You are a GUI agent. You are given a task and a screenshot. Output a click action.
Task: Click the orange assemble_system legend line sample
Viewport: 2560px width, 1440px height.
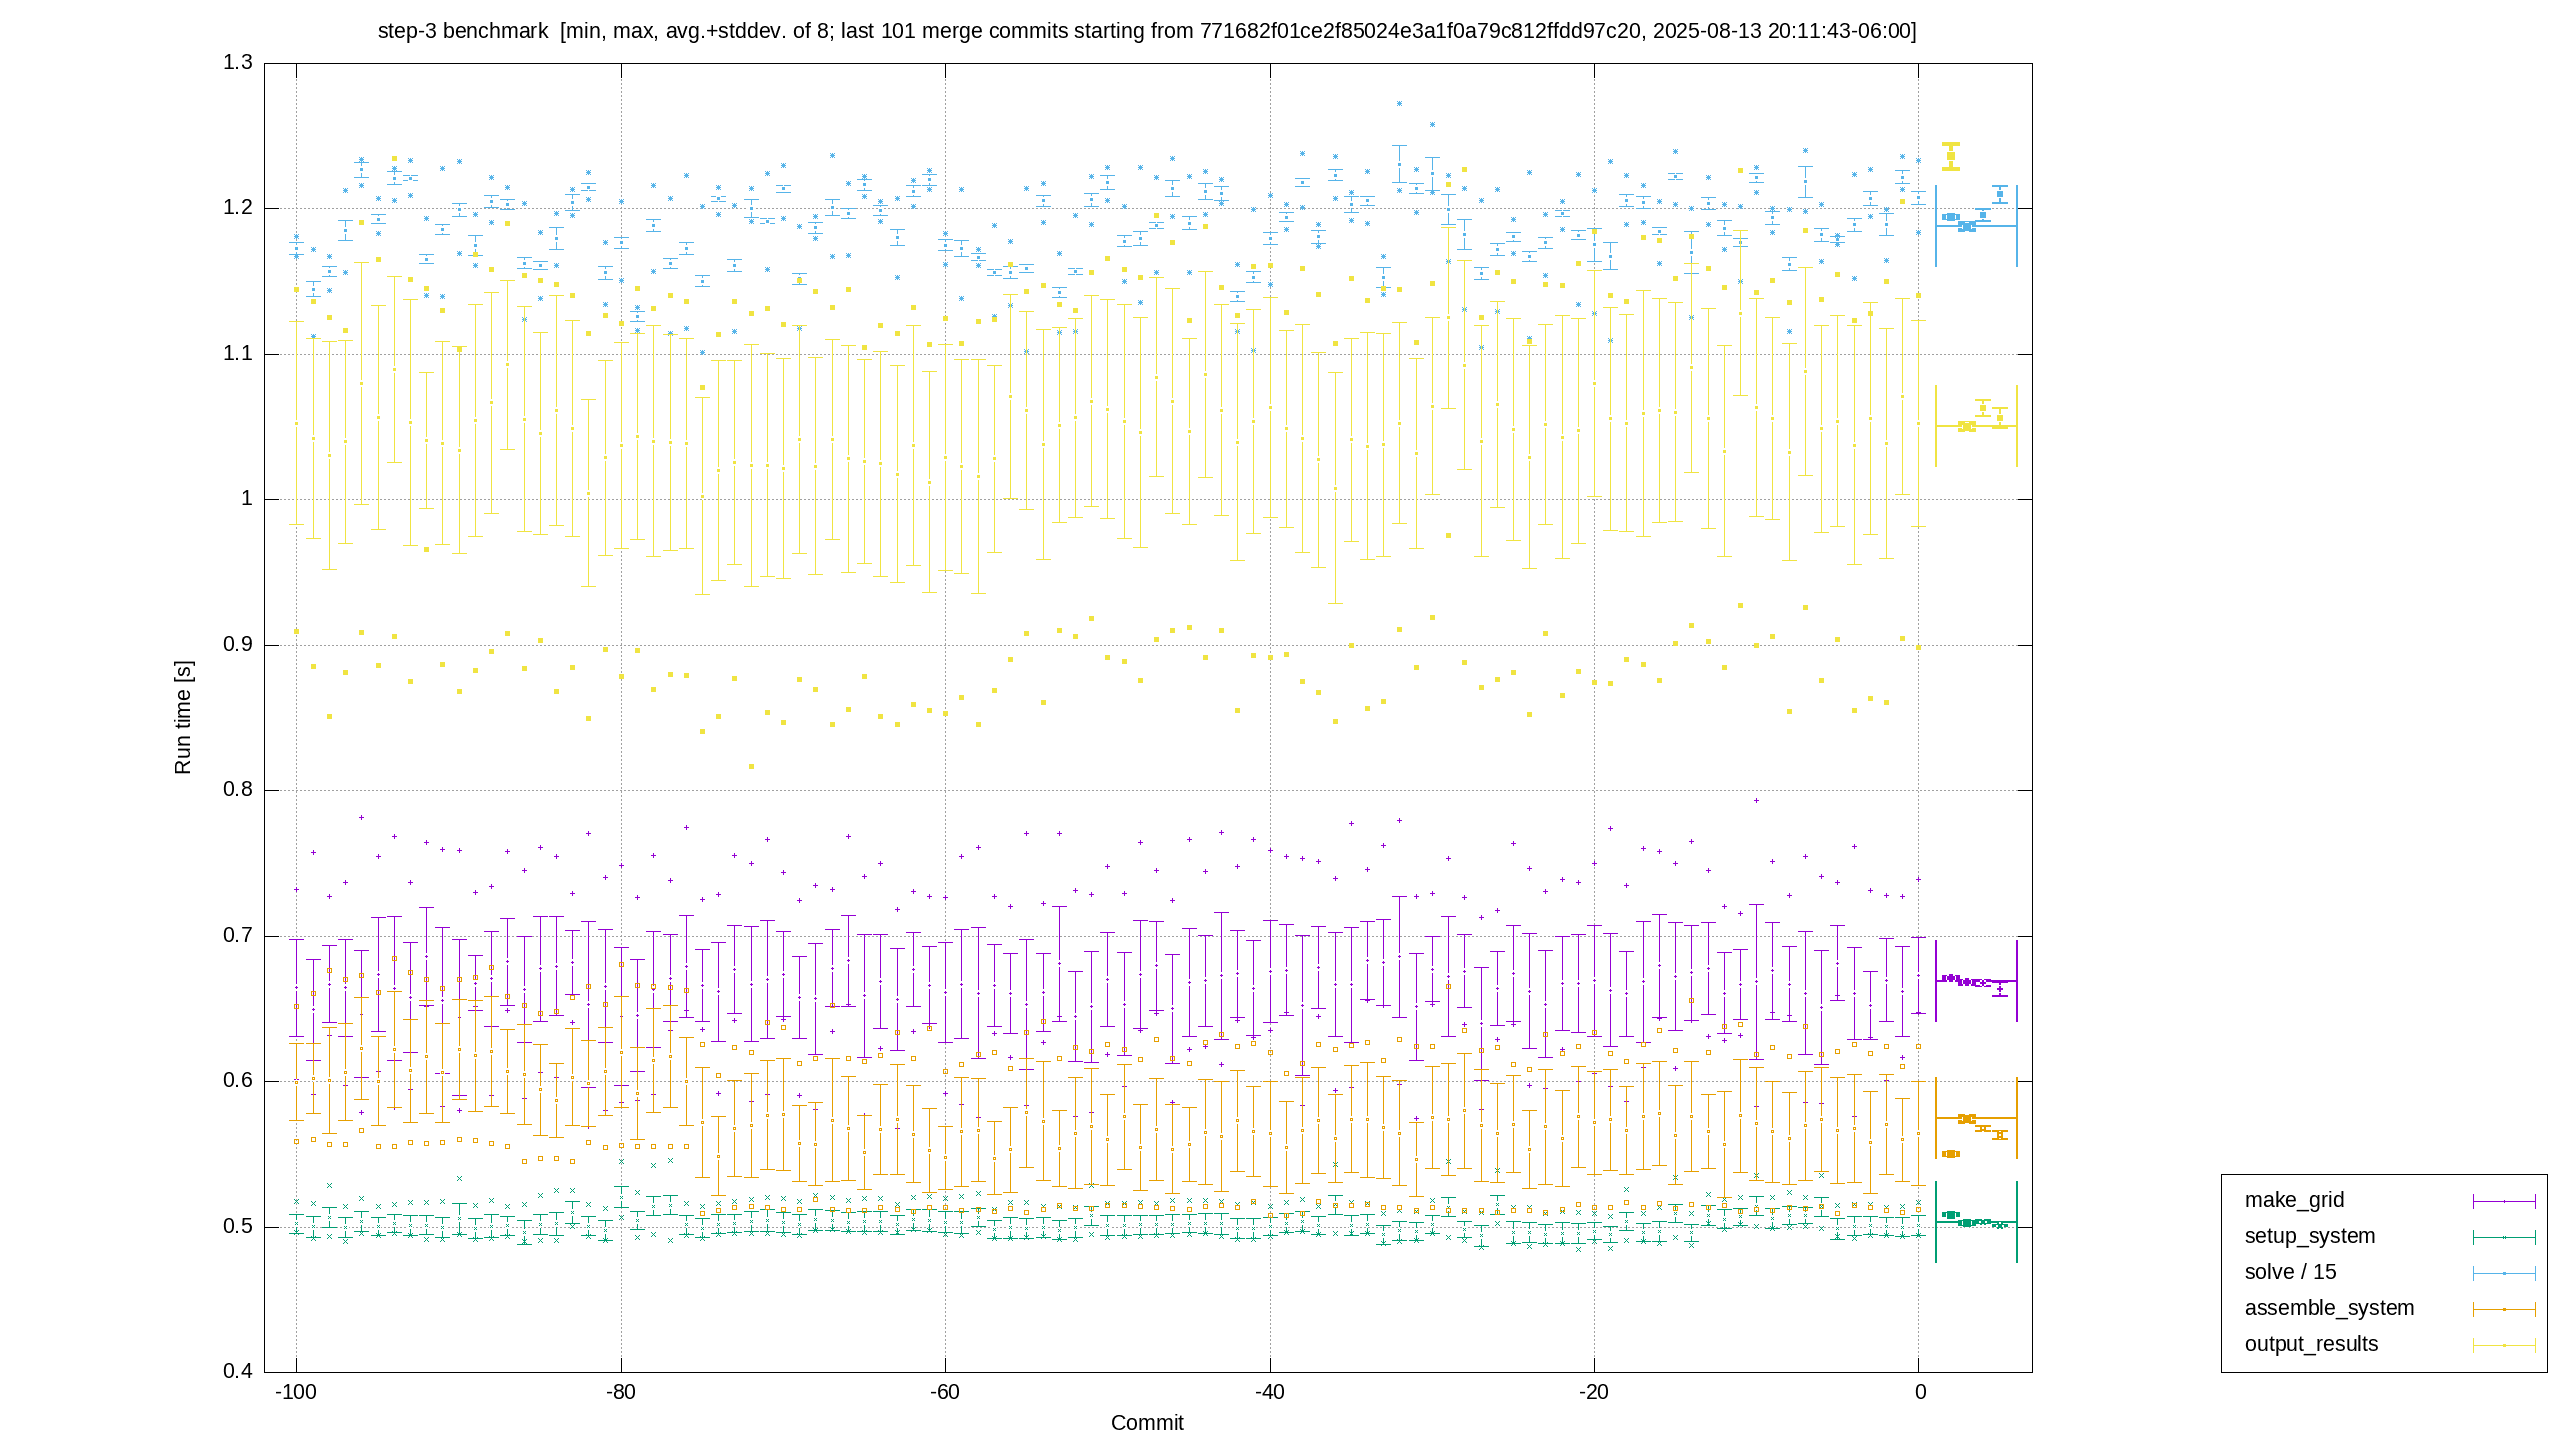(2504, 1309)
